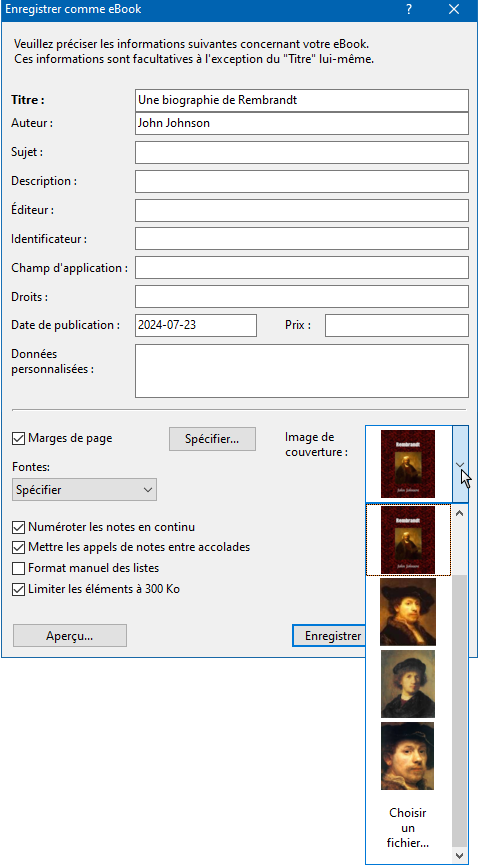Select the red Rembrandt book cover in list
479x866 pixels.
point(408,540)
